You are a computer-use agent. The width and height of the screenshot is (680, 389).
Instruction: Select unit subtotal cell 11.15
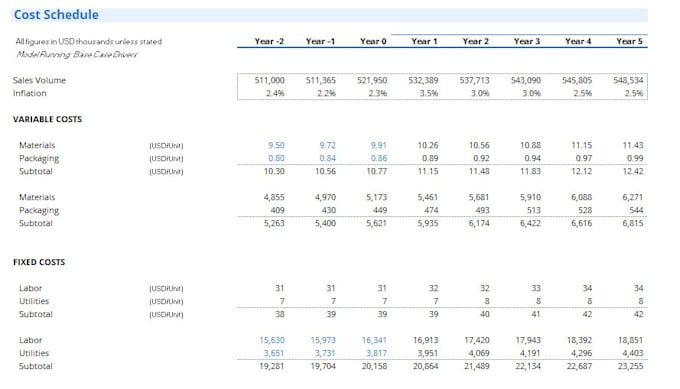(x=428, y=171)
